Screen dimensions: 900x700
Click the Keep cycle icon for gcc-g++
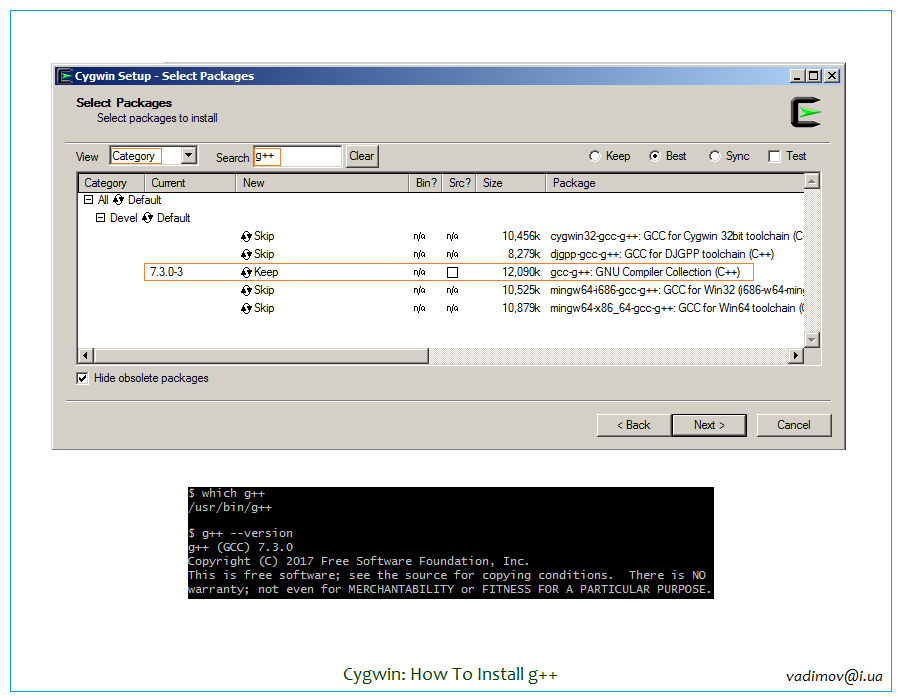pos(246,273)
